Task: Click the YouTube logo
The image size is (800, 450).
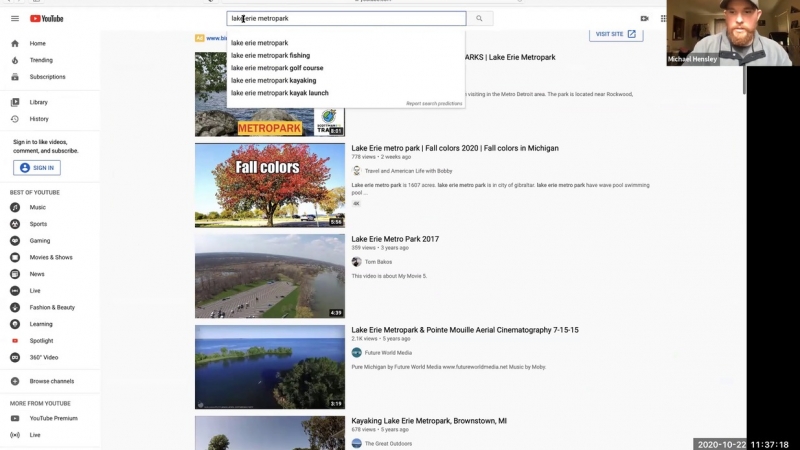Action: (x=47, y=18)
